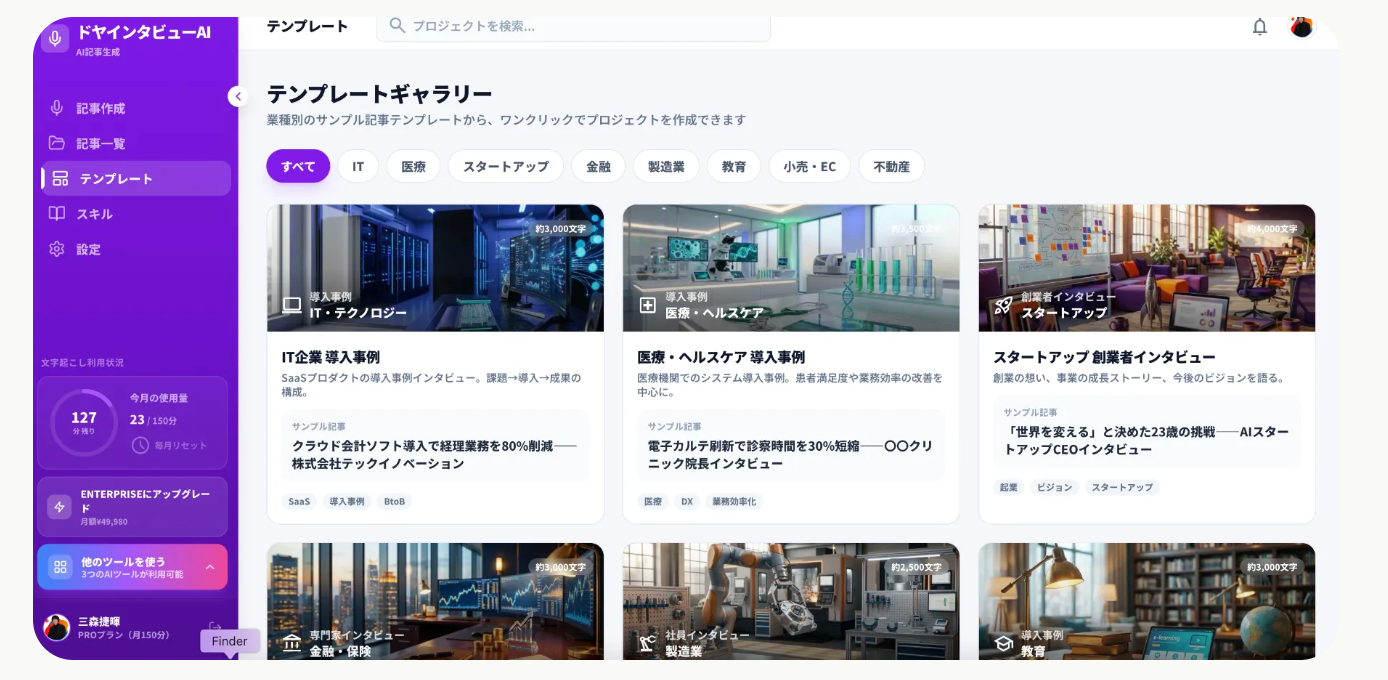Select the 小売・EC filter tab
The image size is (1388, 680).
[x=809, y=166]
